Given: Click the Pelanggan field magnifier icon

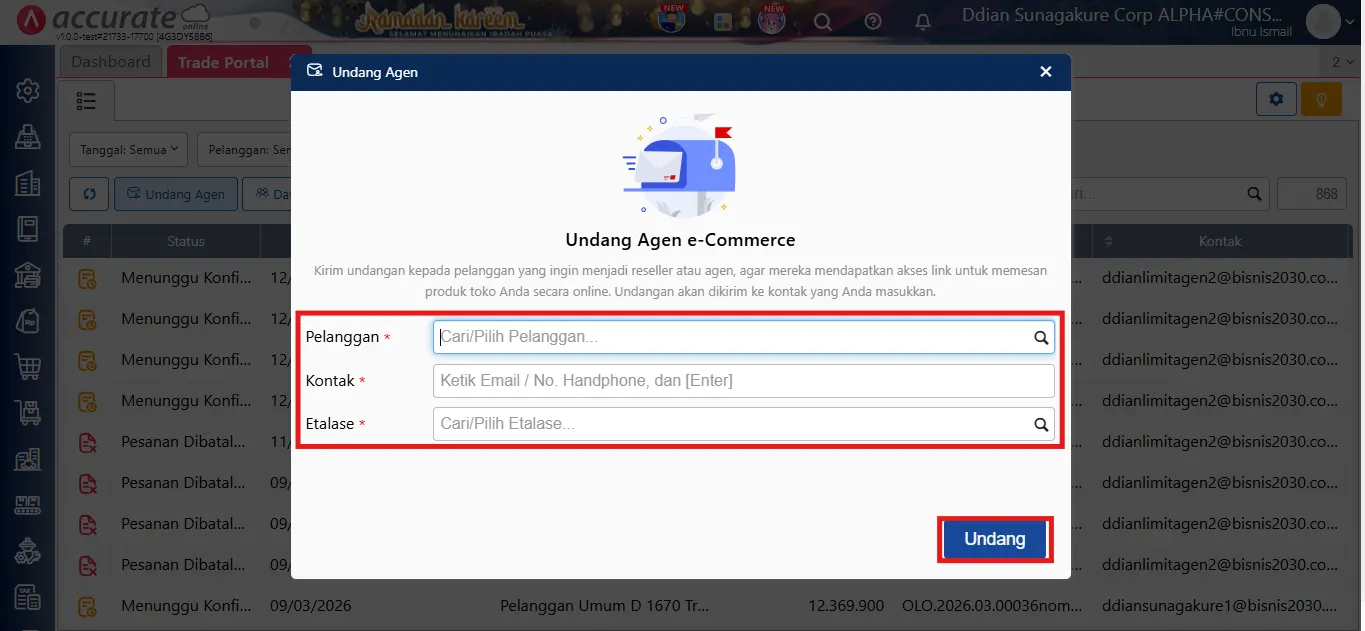Looking at the screenshot, I should pos(1041,338).
